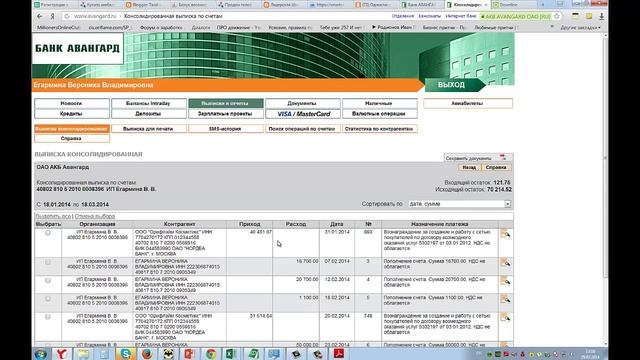Open Валютные операции section
This screenshot has height=360, width=640.
click(379, 113)
